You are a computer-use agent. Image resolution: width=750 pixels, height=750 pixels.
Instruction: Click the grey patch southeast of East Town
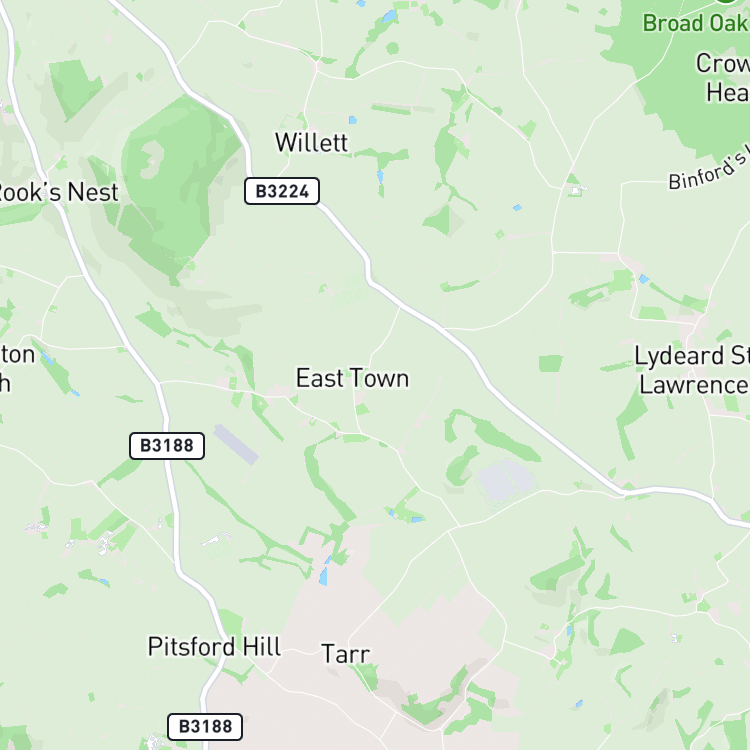(x=505, y=479)
